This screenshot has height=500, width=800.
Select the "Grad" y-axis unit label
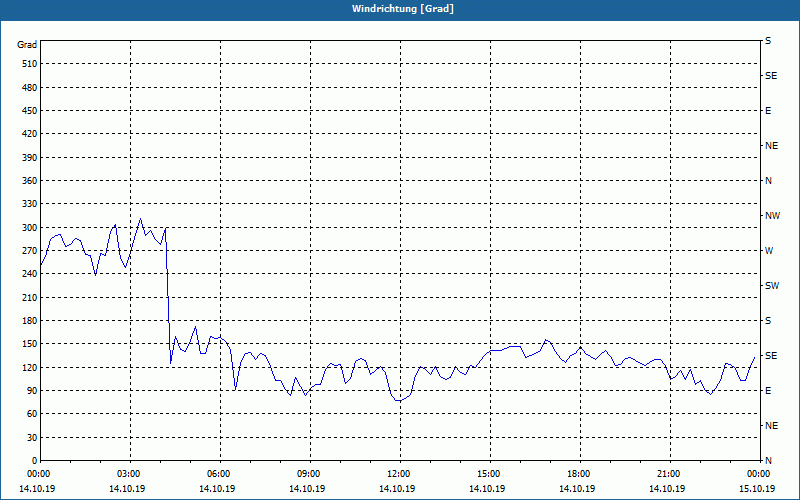tap(27, 45)
